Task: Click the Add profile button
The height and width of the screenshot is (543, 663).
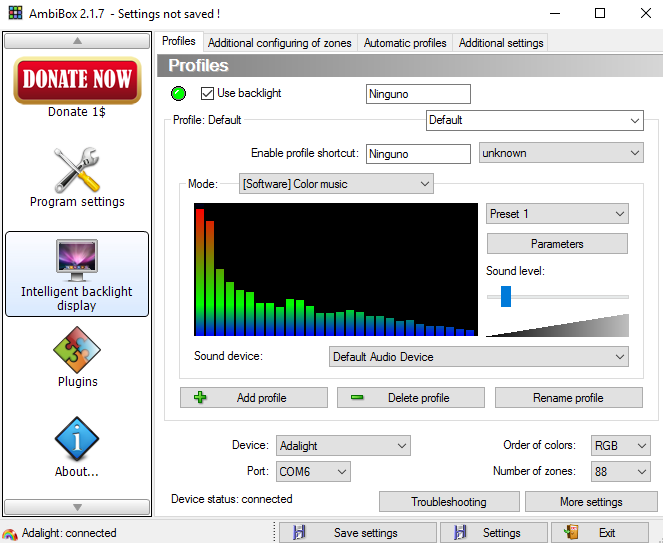Action: [254, 398]
